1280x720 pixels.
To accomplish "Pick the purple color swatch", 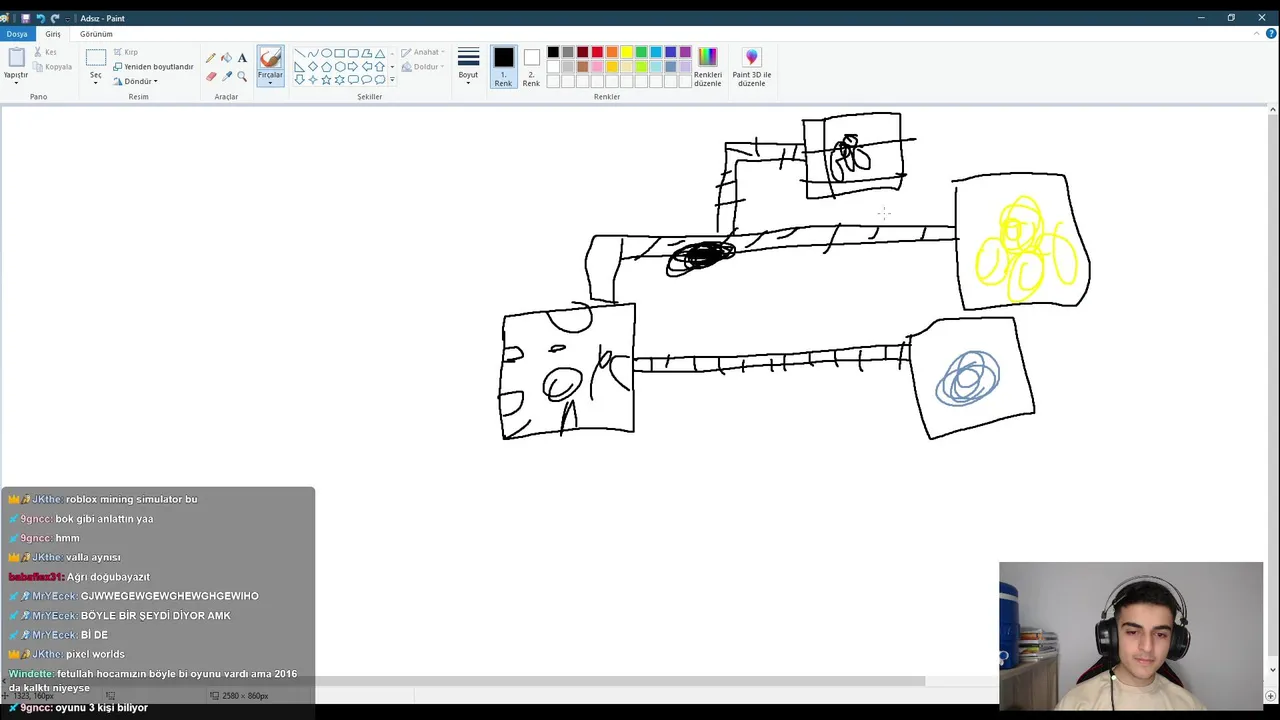I will [685, 52].
